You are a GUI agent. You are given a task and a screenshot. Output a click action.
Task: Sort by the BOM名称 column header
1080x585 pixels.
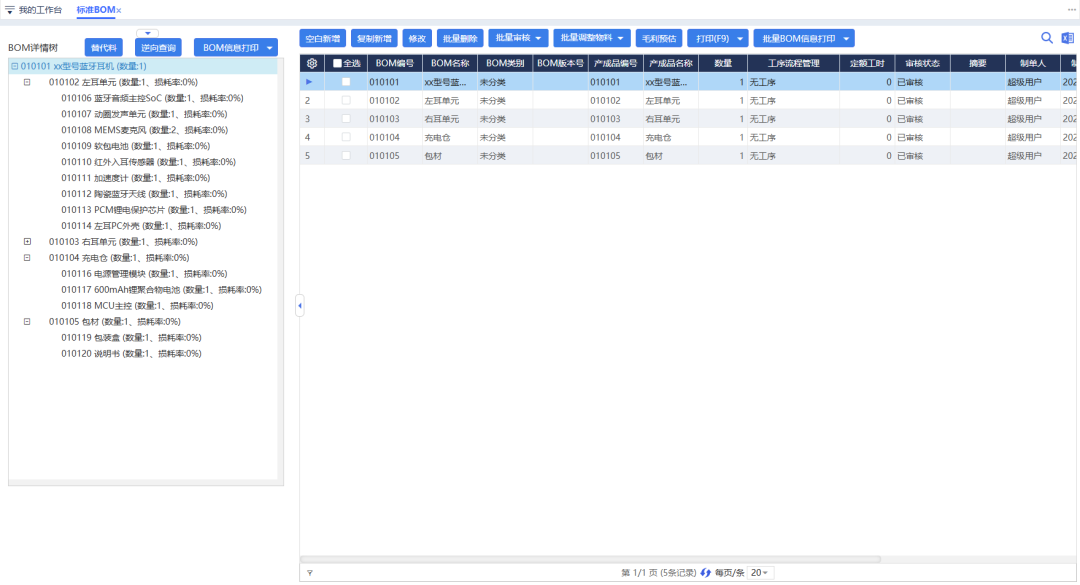tap(450, 63)
